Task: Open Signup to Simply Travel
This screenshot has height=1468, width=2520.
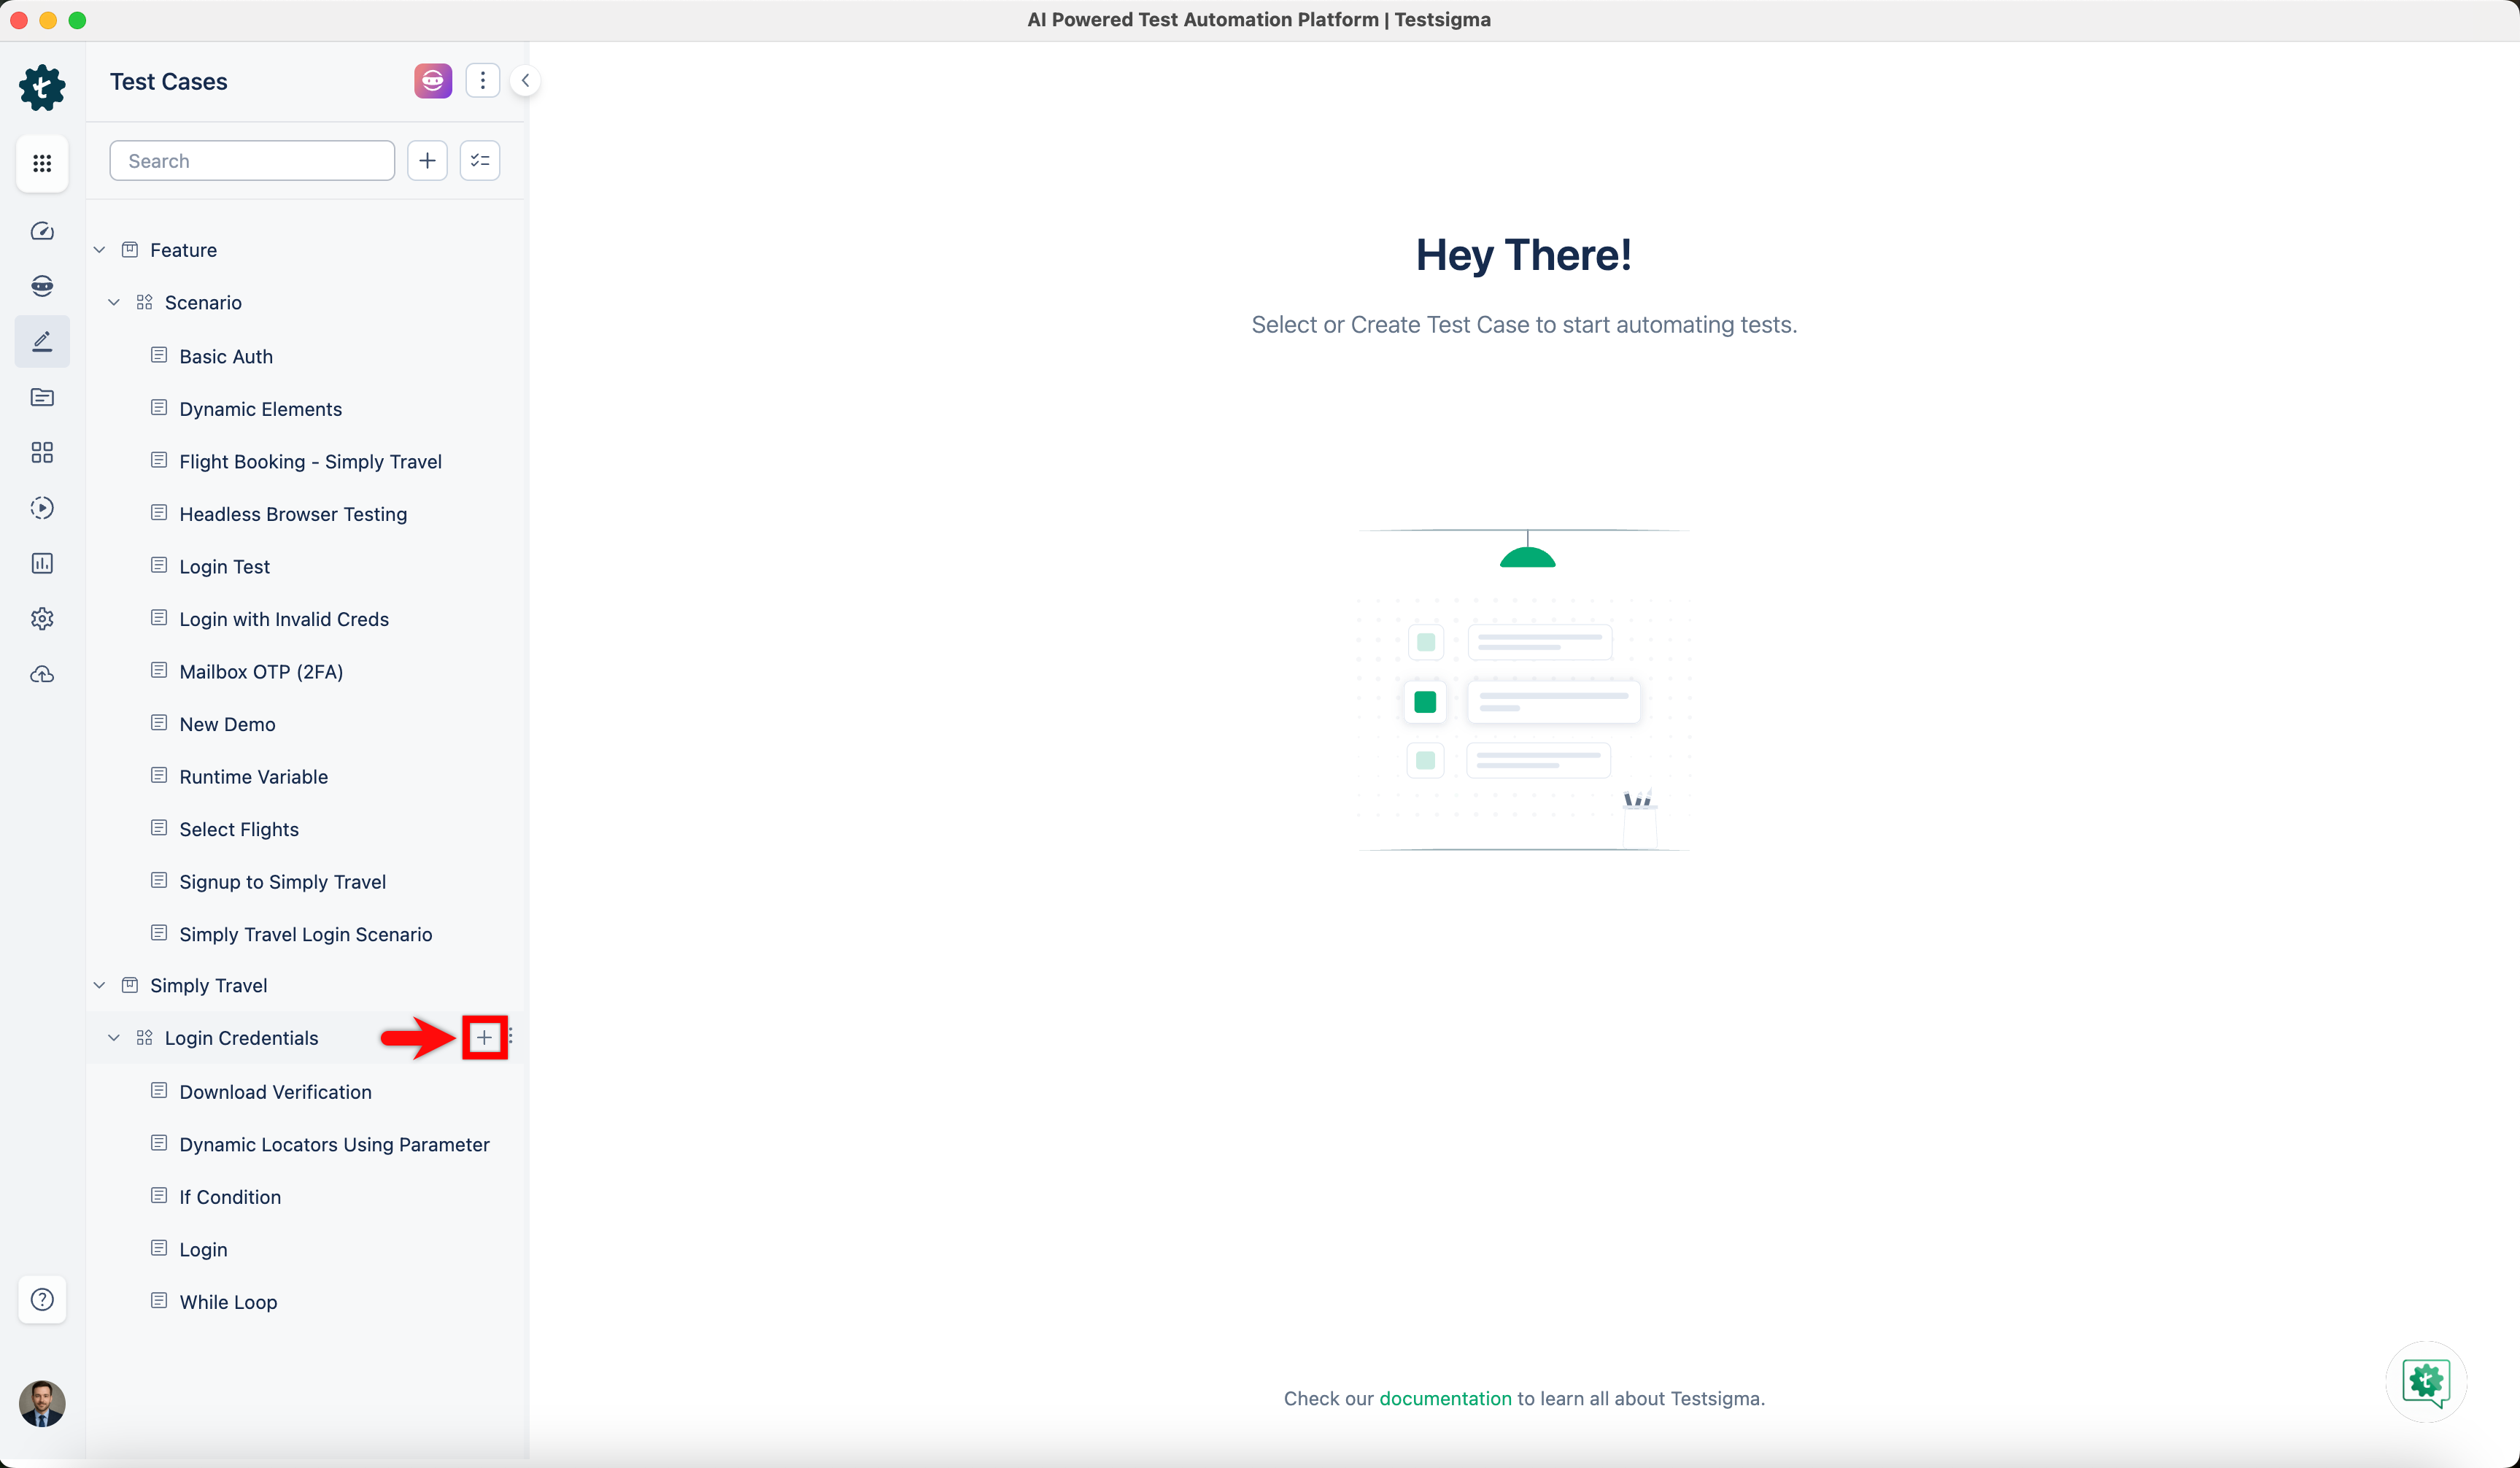Action: point(283,882)
